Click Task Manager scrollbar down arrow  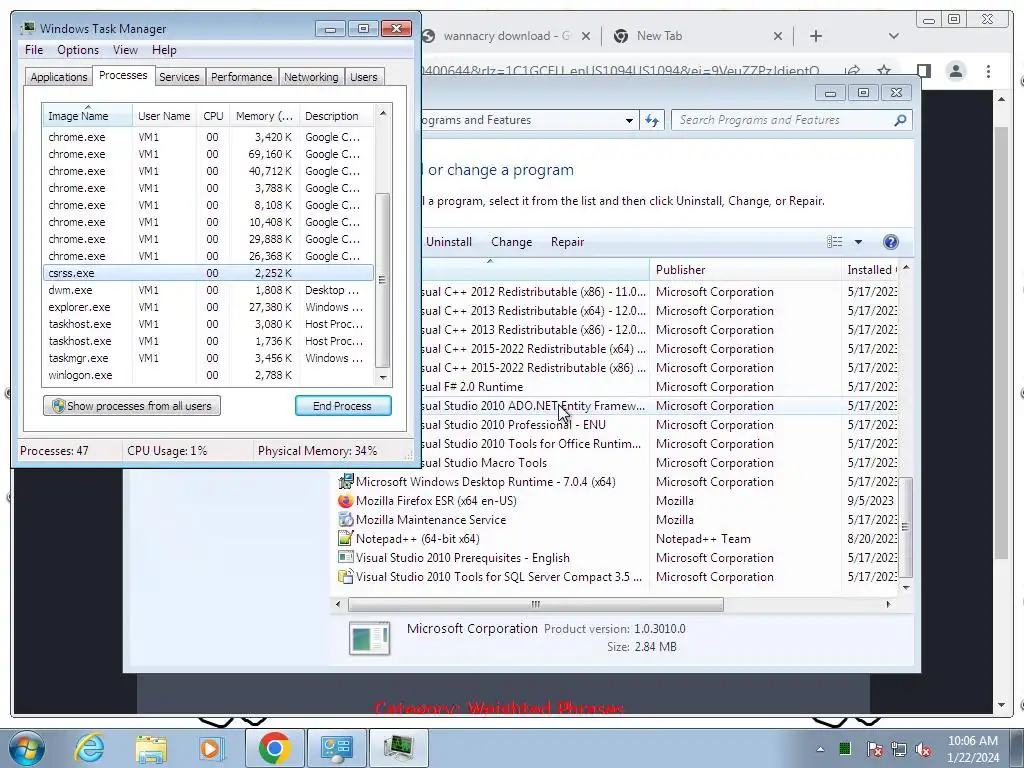click(x=383, y=377)
